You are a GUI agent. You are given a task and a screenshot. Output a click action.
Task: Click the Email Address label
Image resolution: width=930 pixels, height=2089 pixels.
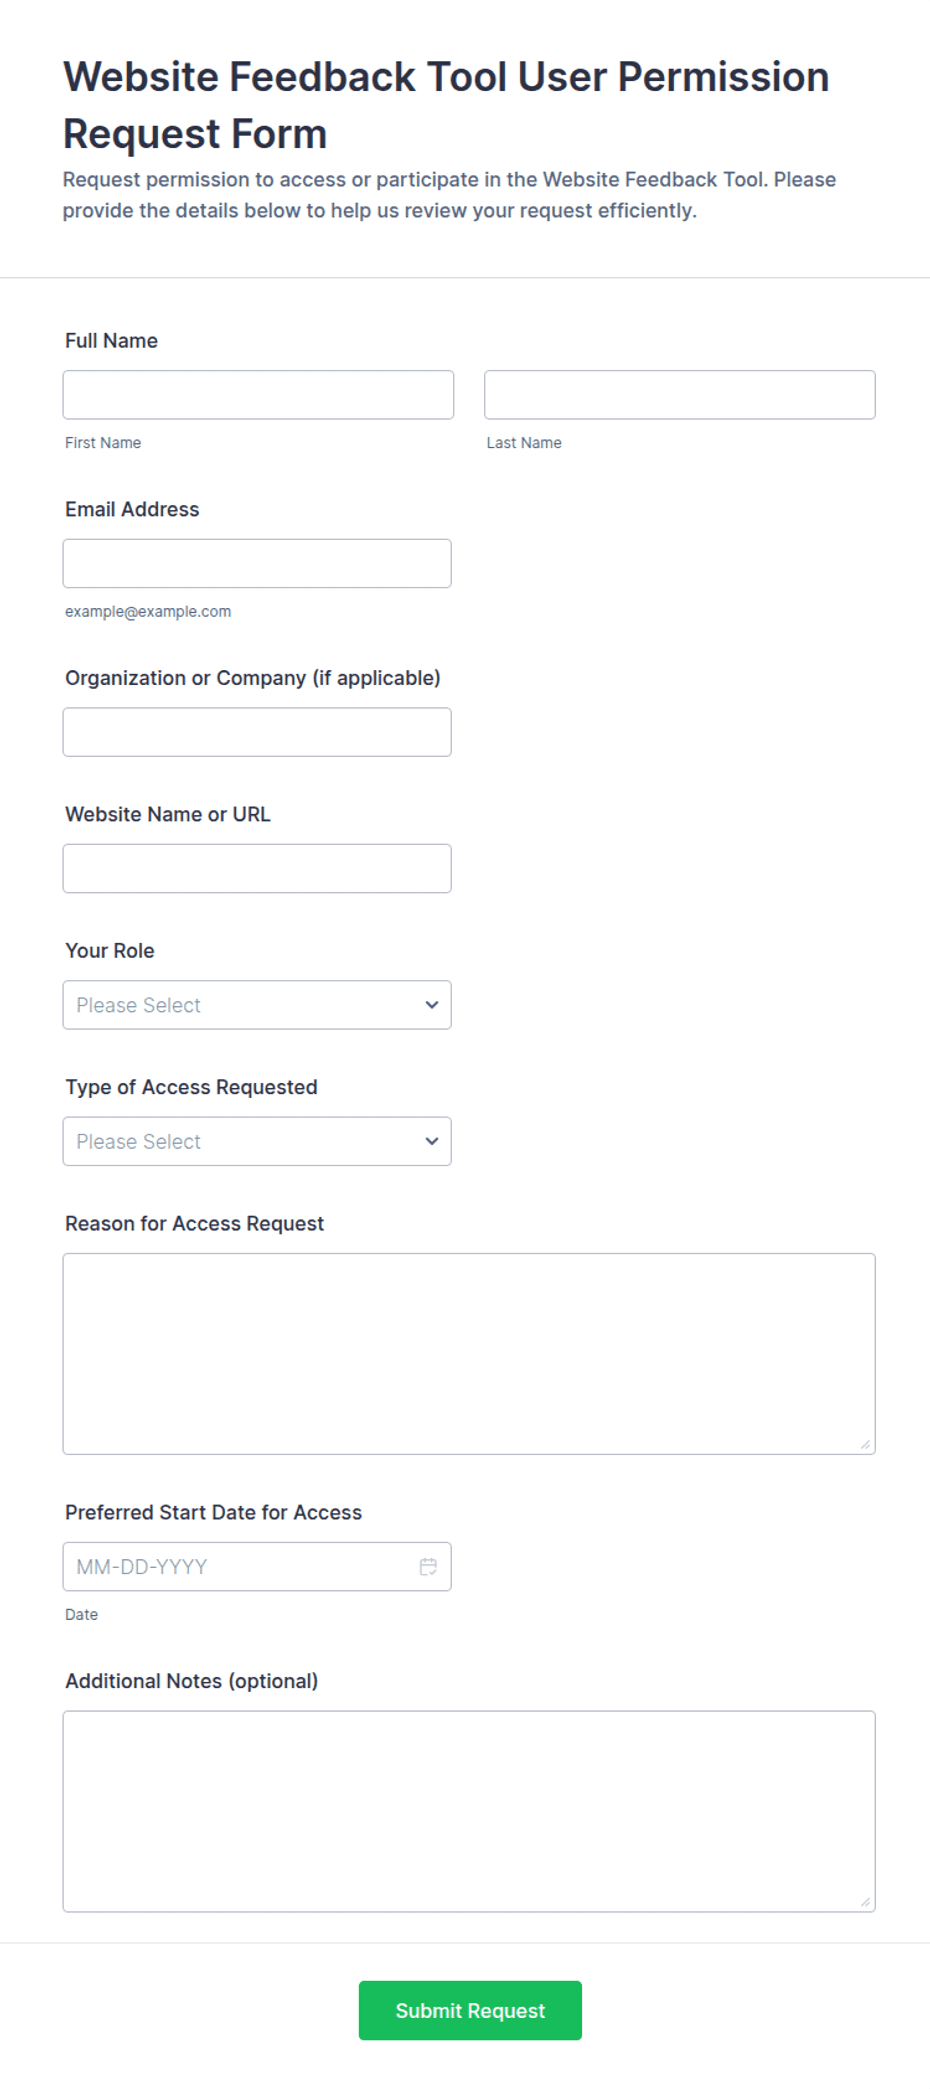[x=132, y=509]
